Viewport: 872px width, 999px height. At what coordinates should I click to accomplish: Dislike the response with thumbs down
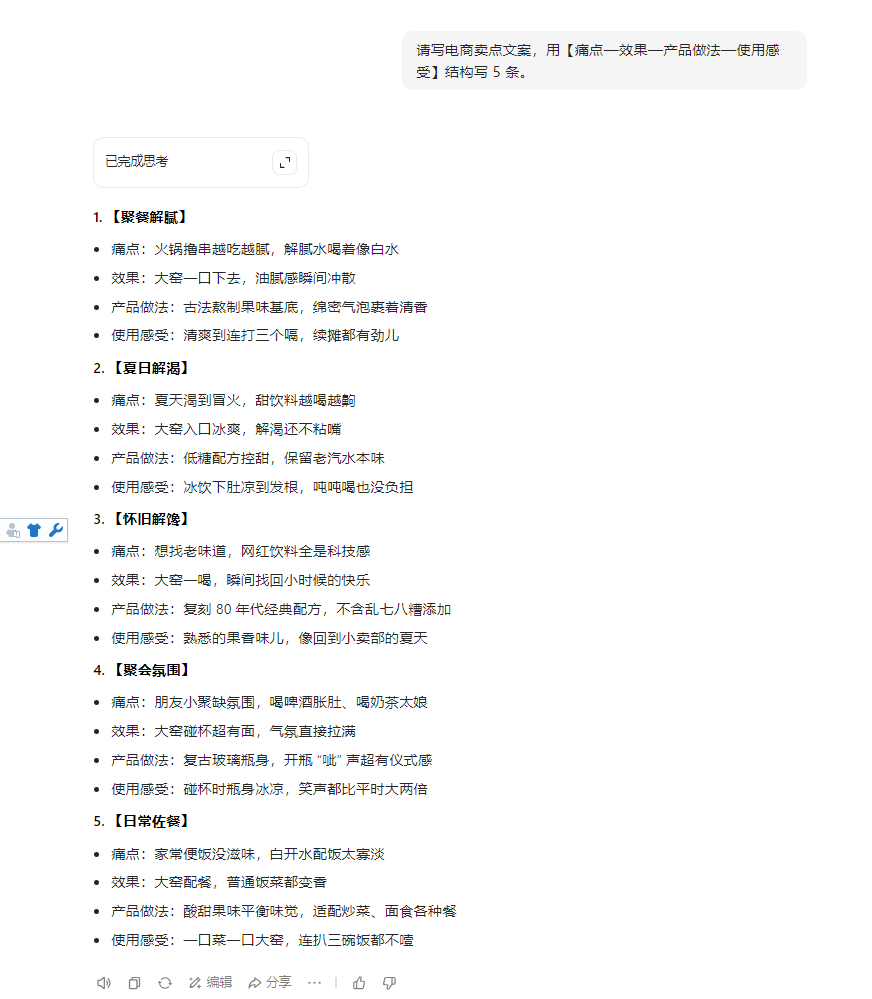click(x=389, y=983)
